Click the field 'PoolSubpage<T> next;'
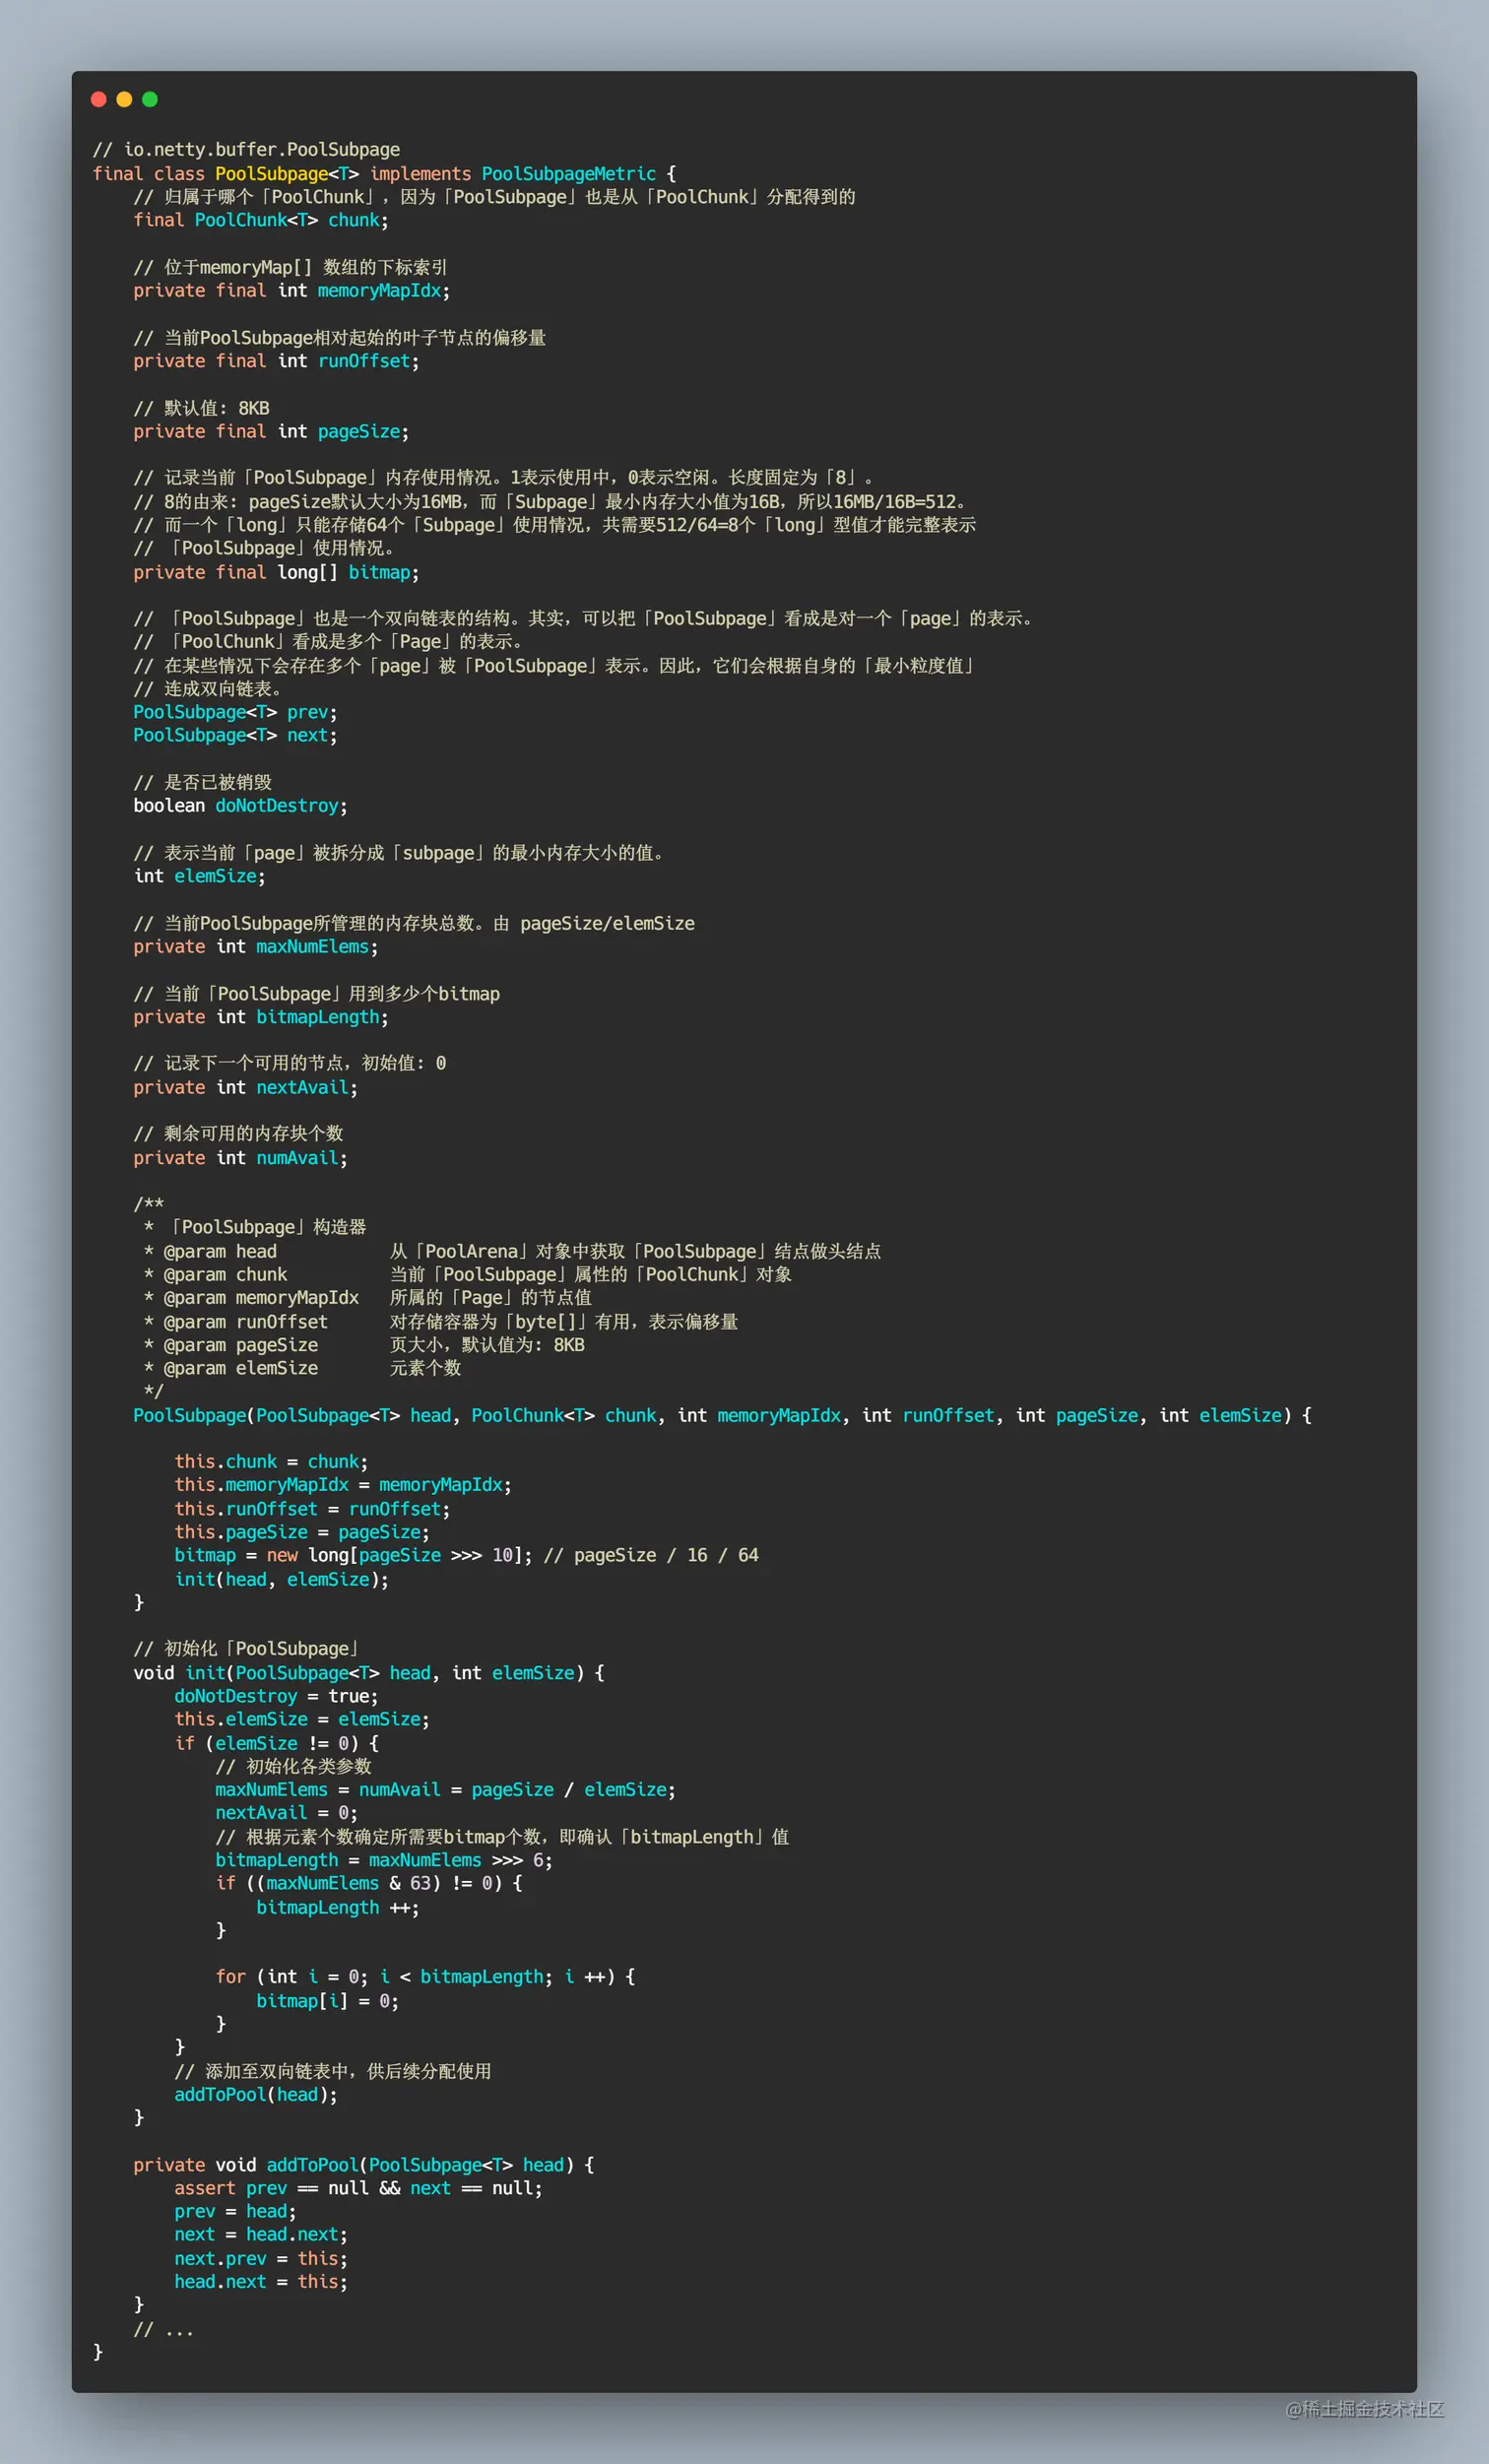The height and width of the screenshot is (2464, 1489). coord(236,735)
